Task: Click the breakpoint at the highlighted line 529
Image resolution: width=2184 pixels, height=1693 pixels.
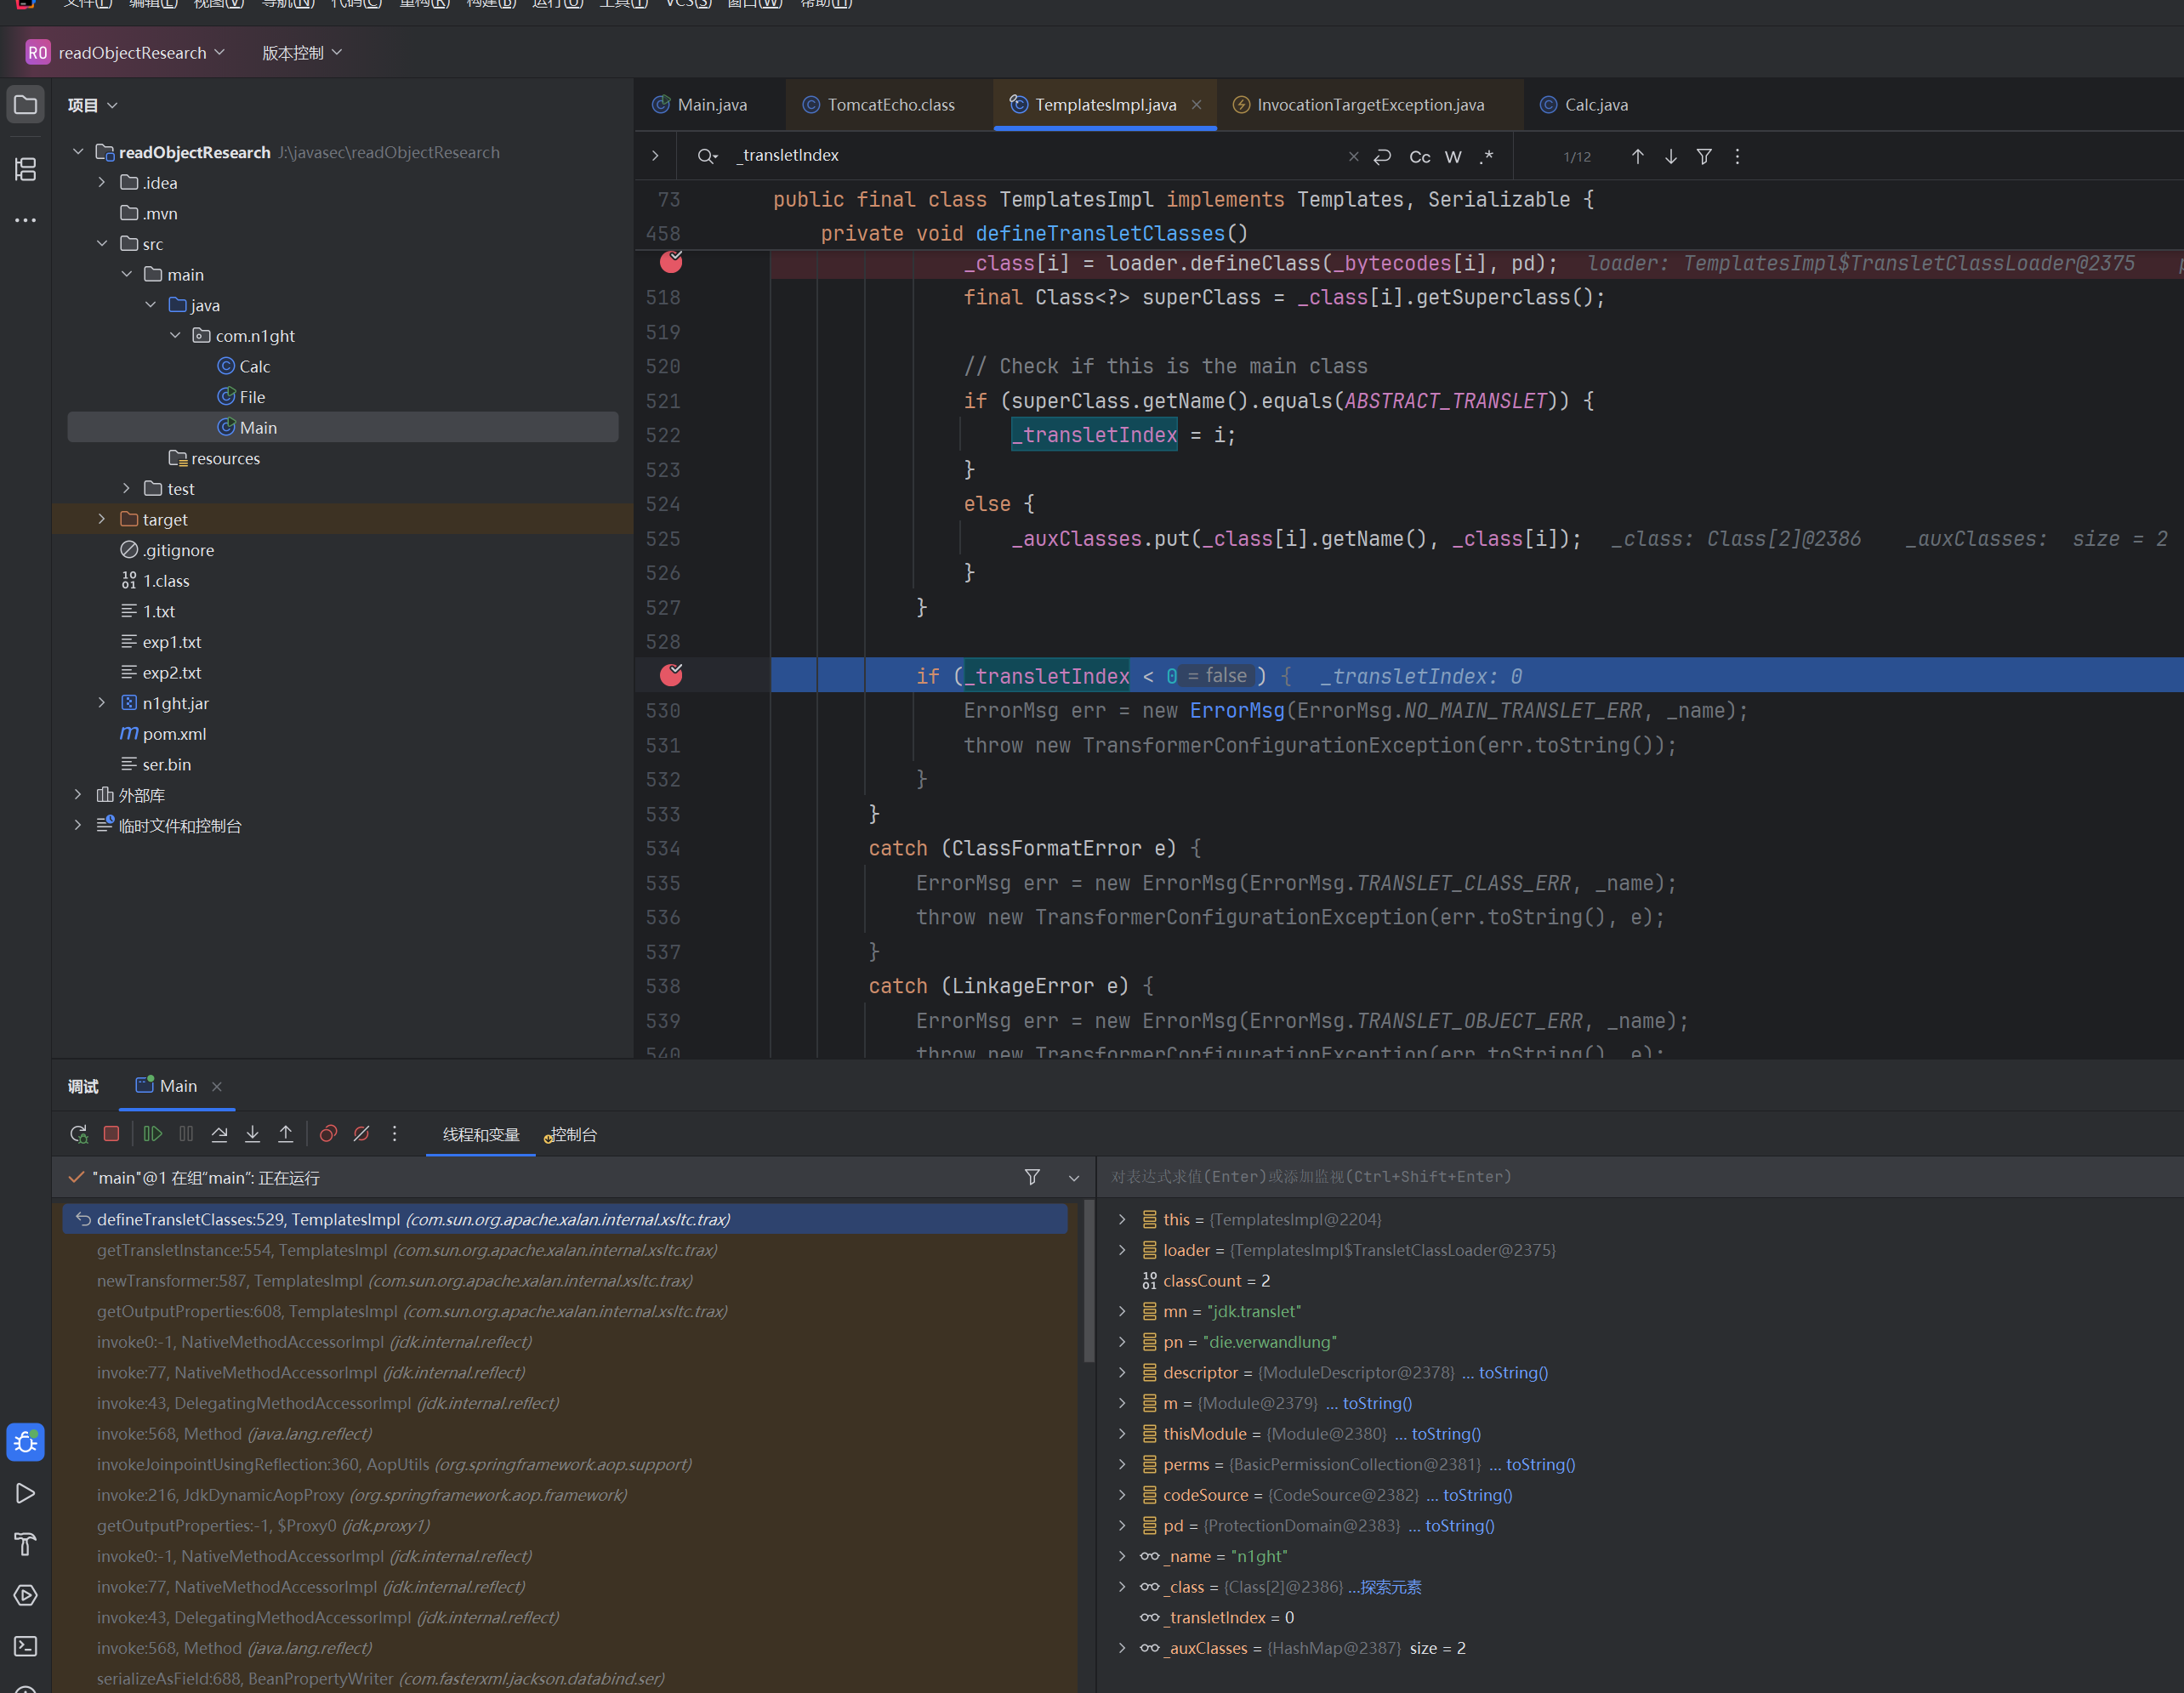Action: coord(671,676)
